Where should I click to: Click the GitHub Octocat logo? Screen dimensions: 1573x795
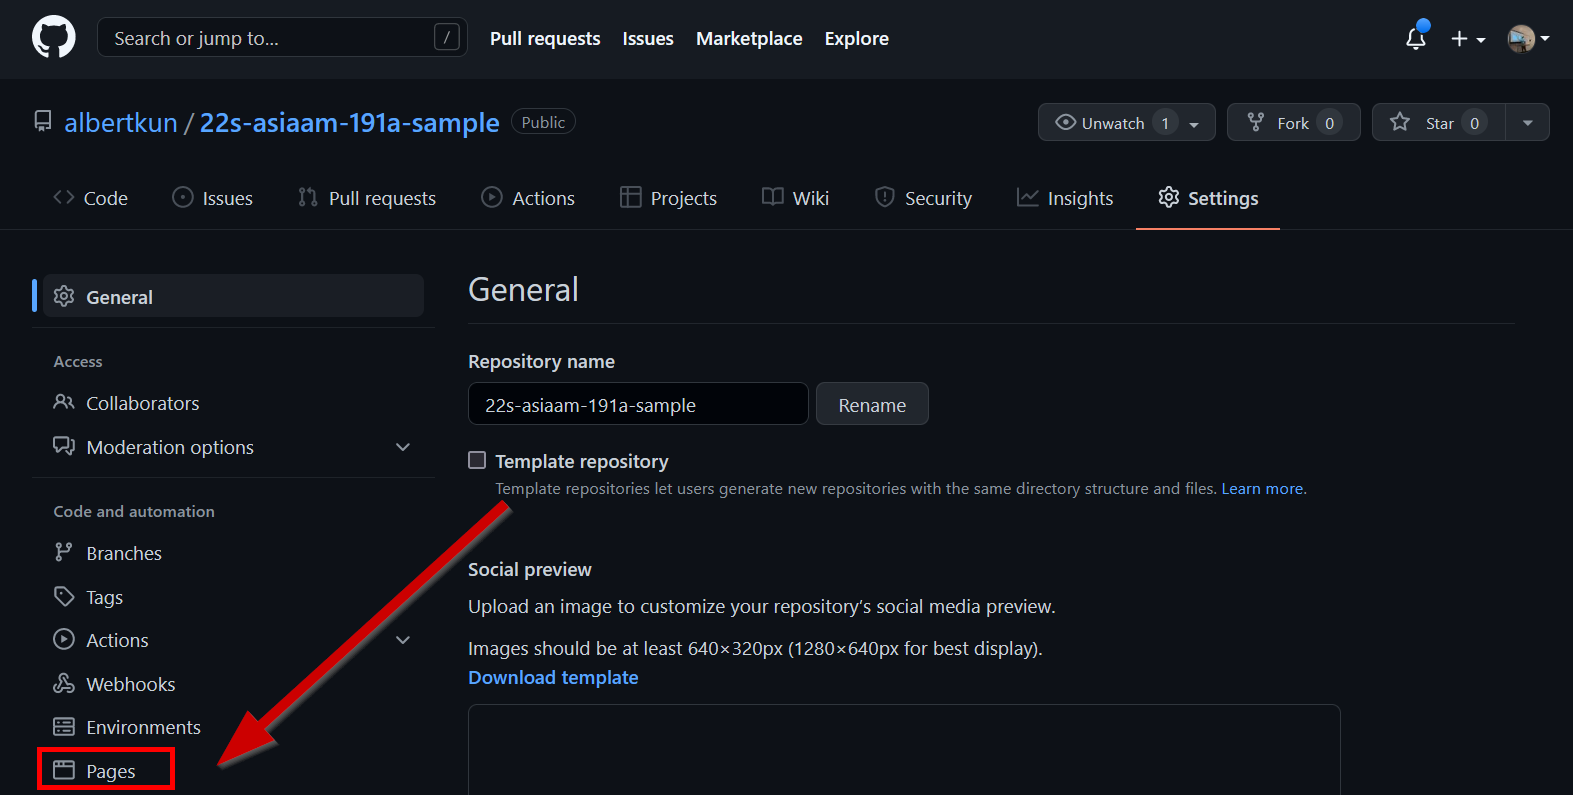[53, 38]
